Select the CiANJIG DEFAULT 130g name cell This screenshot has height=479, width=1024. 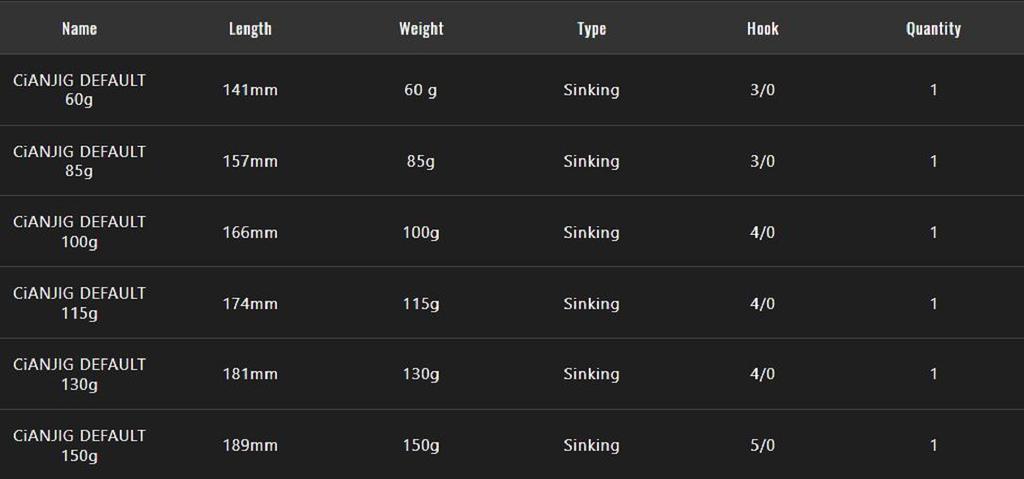point(79,374)
